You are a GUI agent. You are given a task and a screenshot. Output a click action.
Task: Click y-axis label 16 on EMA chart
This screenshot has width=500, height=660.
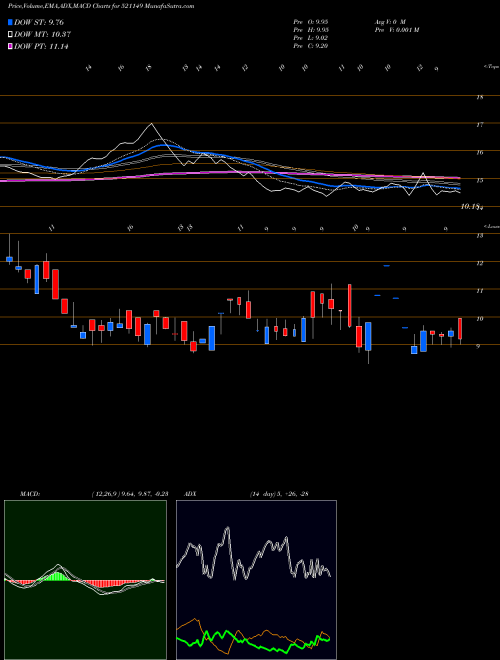479,152
